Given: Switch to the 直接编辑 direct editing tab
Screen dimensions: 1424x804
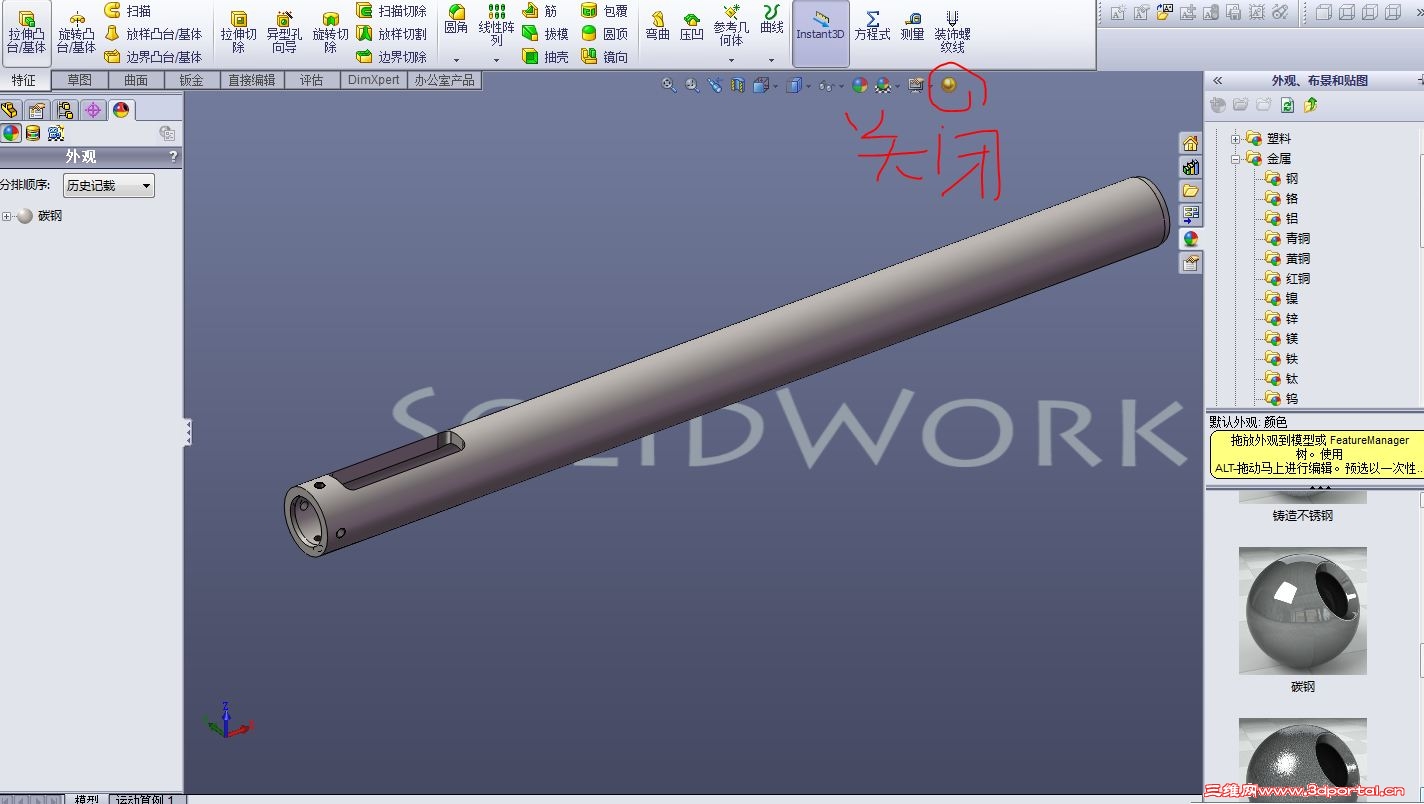Looking at the screenshot, I should (252, 80).
